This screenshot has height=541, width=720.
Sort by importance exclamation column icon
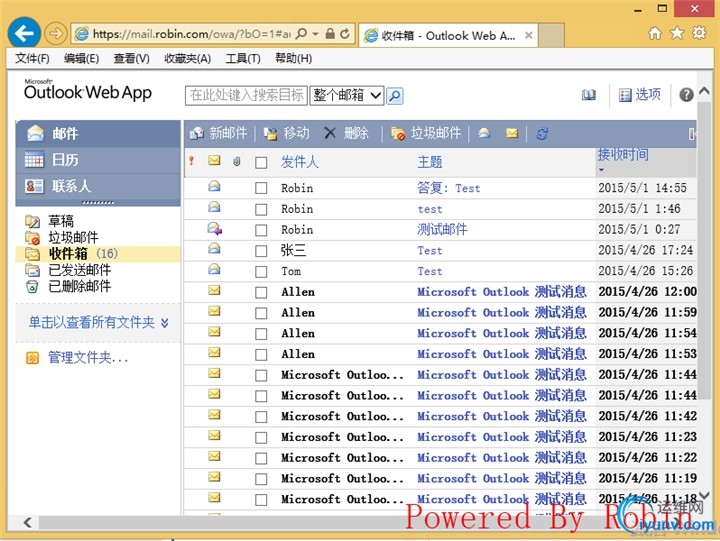pyautogui.click(x=191, y=161)
